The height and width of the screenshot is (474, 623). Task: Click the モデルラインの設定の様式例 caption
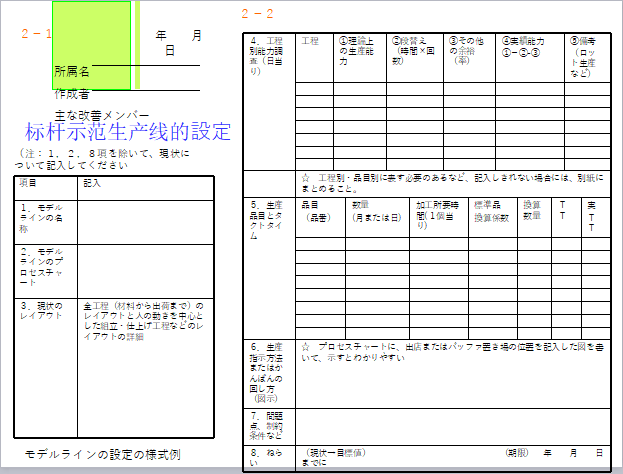pos(103,454)
